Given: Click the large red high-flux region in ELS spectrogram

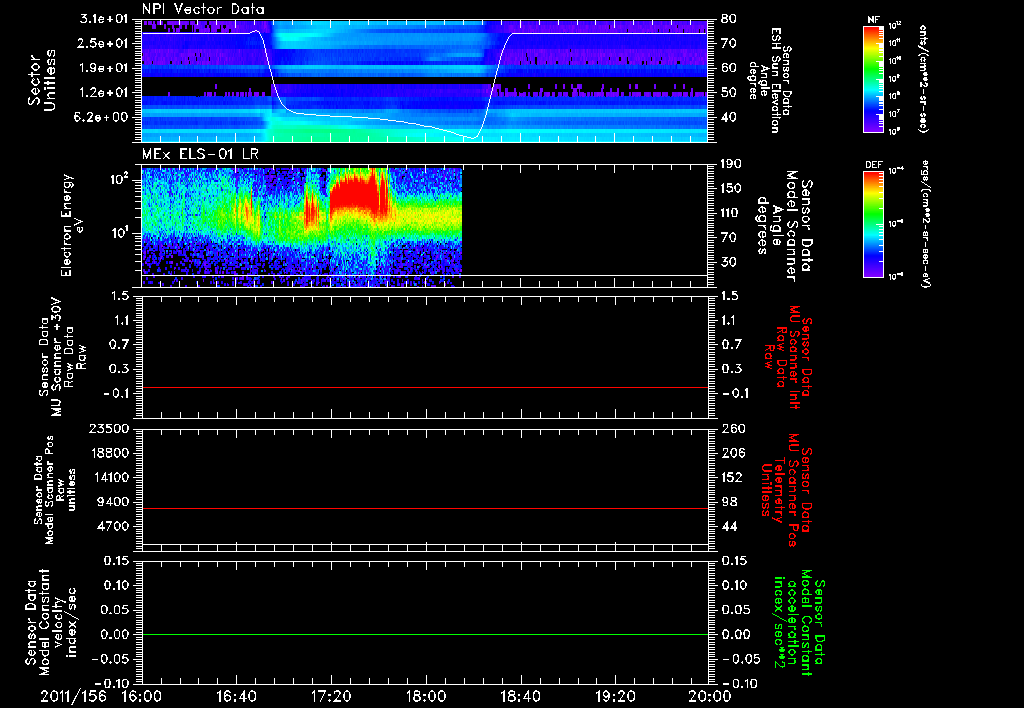Looking at the screenshot, I should click(x=358, y=195).
